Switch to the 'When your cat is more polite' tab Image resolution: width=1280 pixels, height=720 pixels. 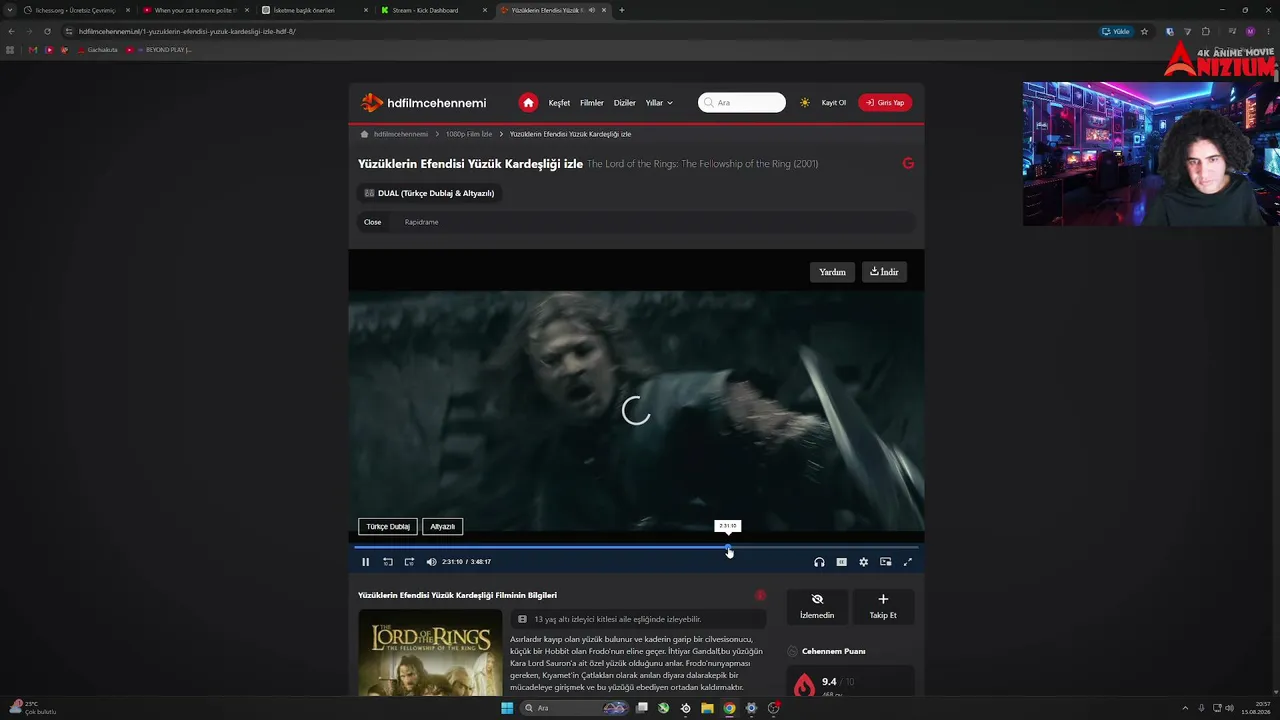pos(194,10)
